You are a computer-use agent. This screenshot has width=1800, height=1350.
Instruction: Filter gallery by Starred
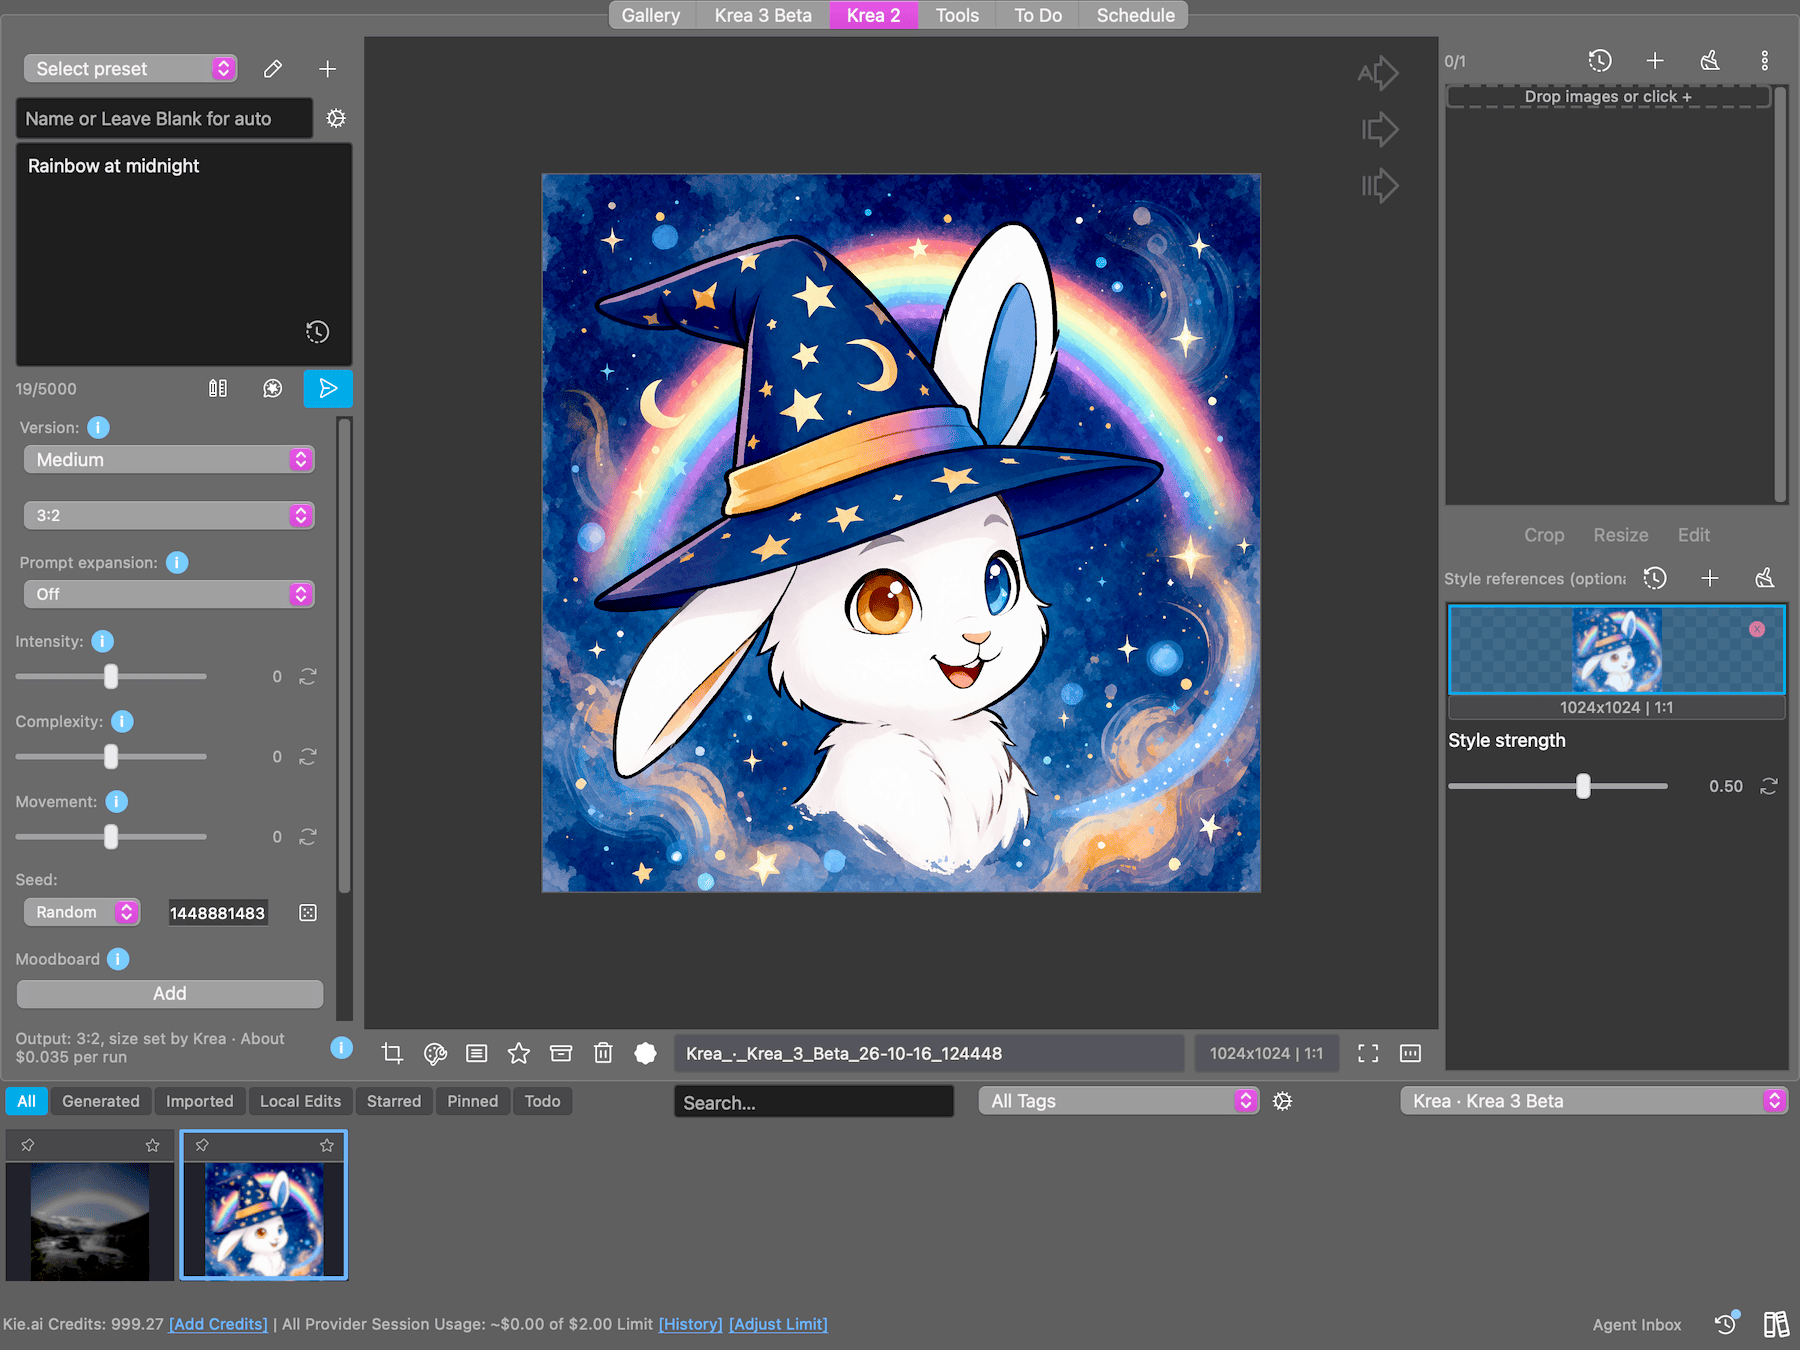click(x=394, y=1101)
